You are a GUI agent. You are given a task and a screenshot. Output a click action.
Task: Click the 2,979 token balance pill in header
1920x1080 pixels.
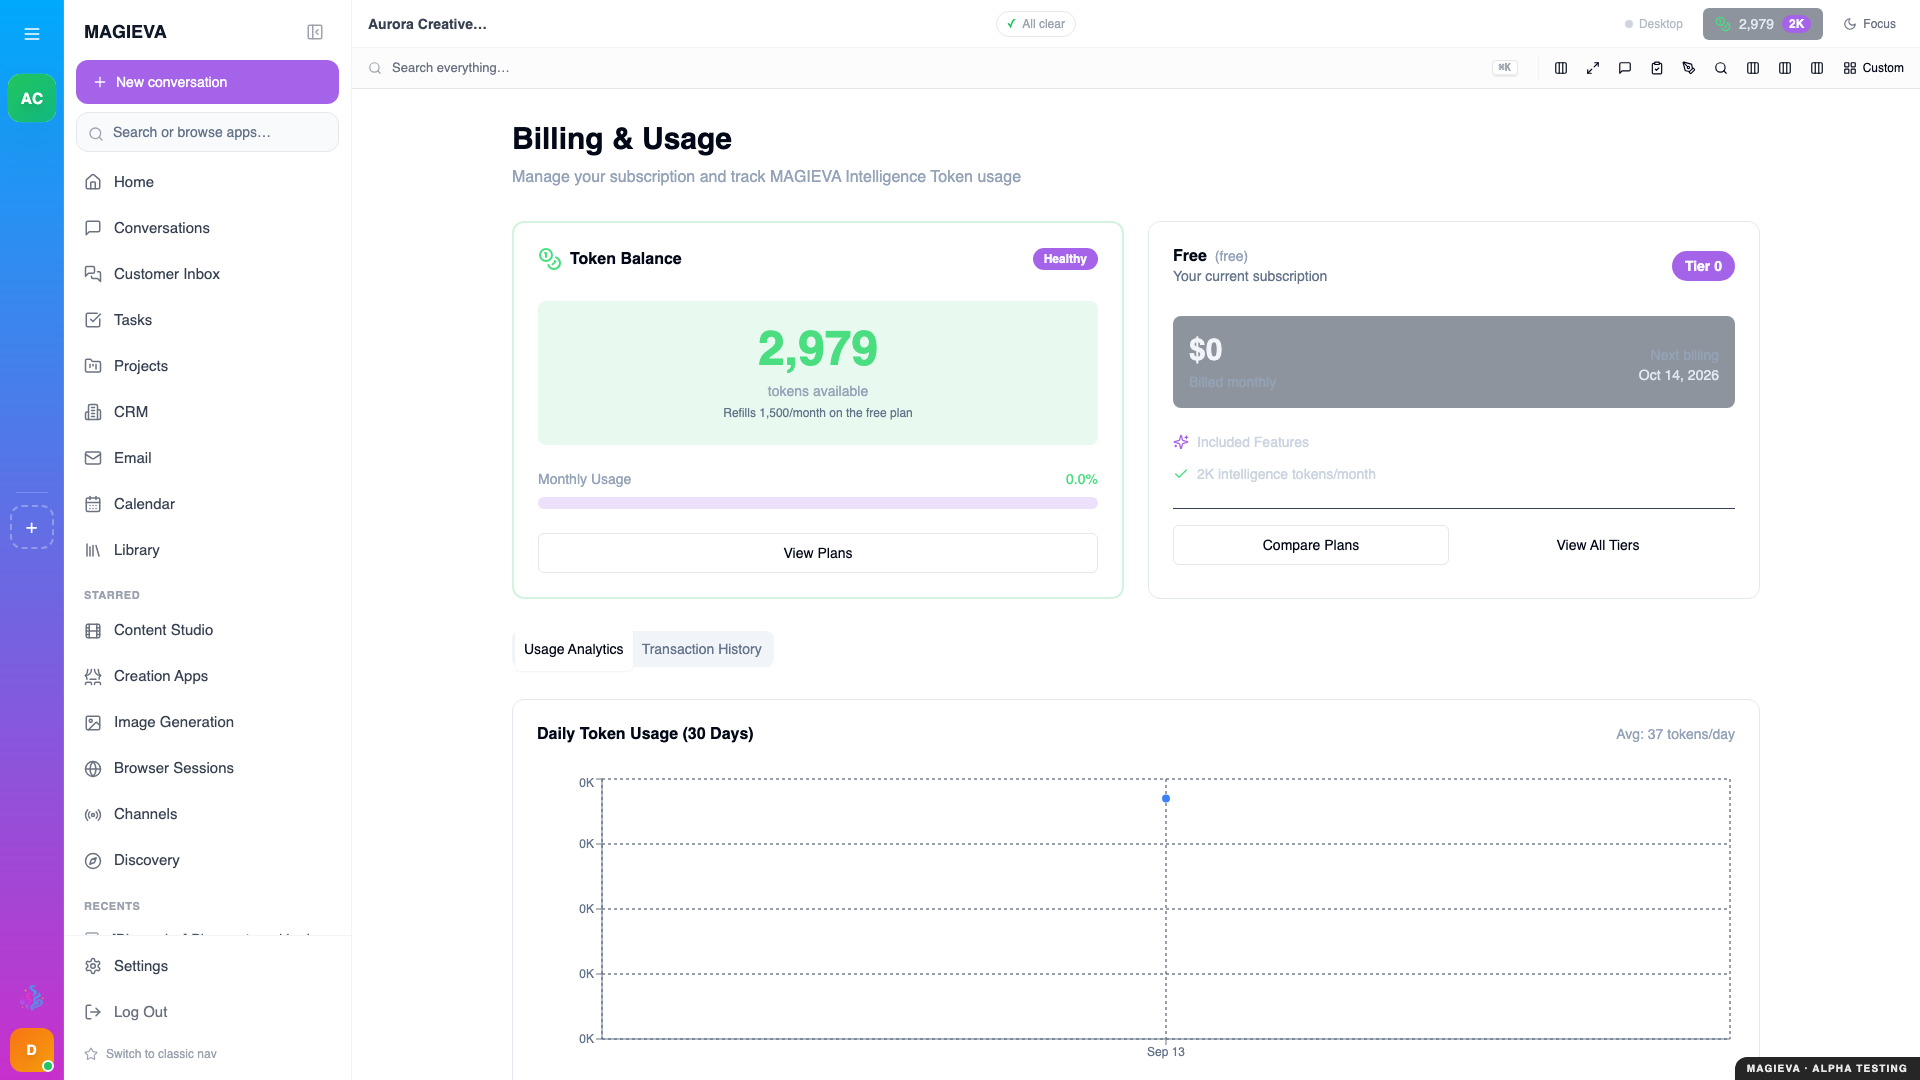(x=1763, y=24)
